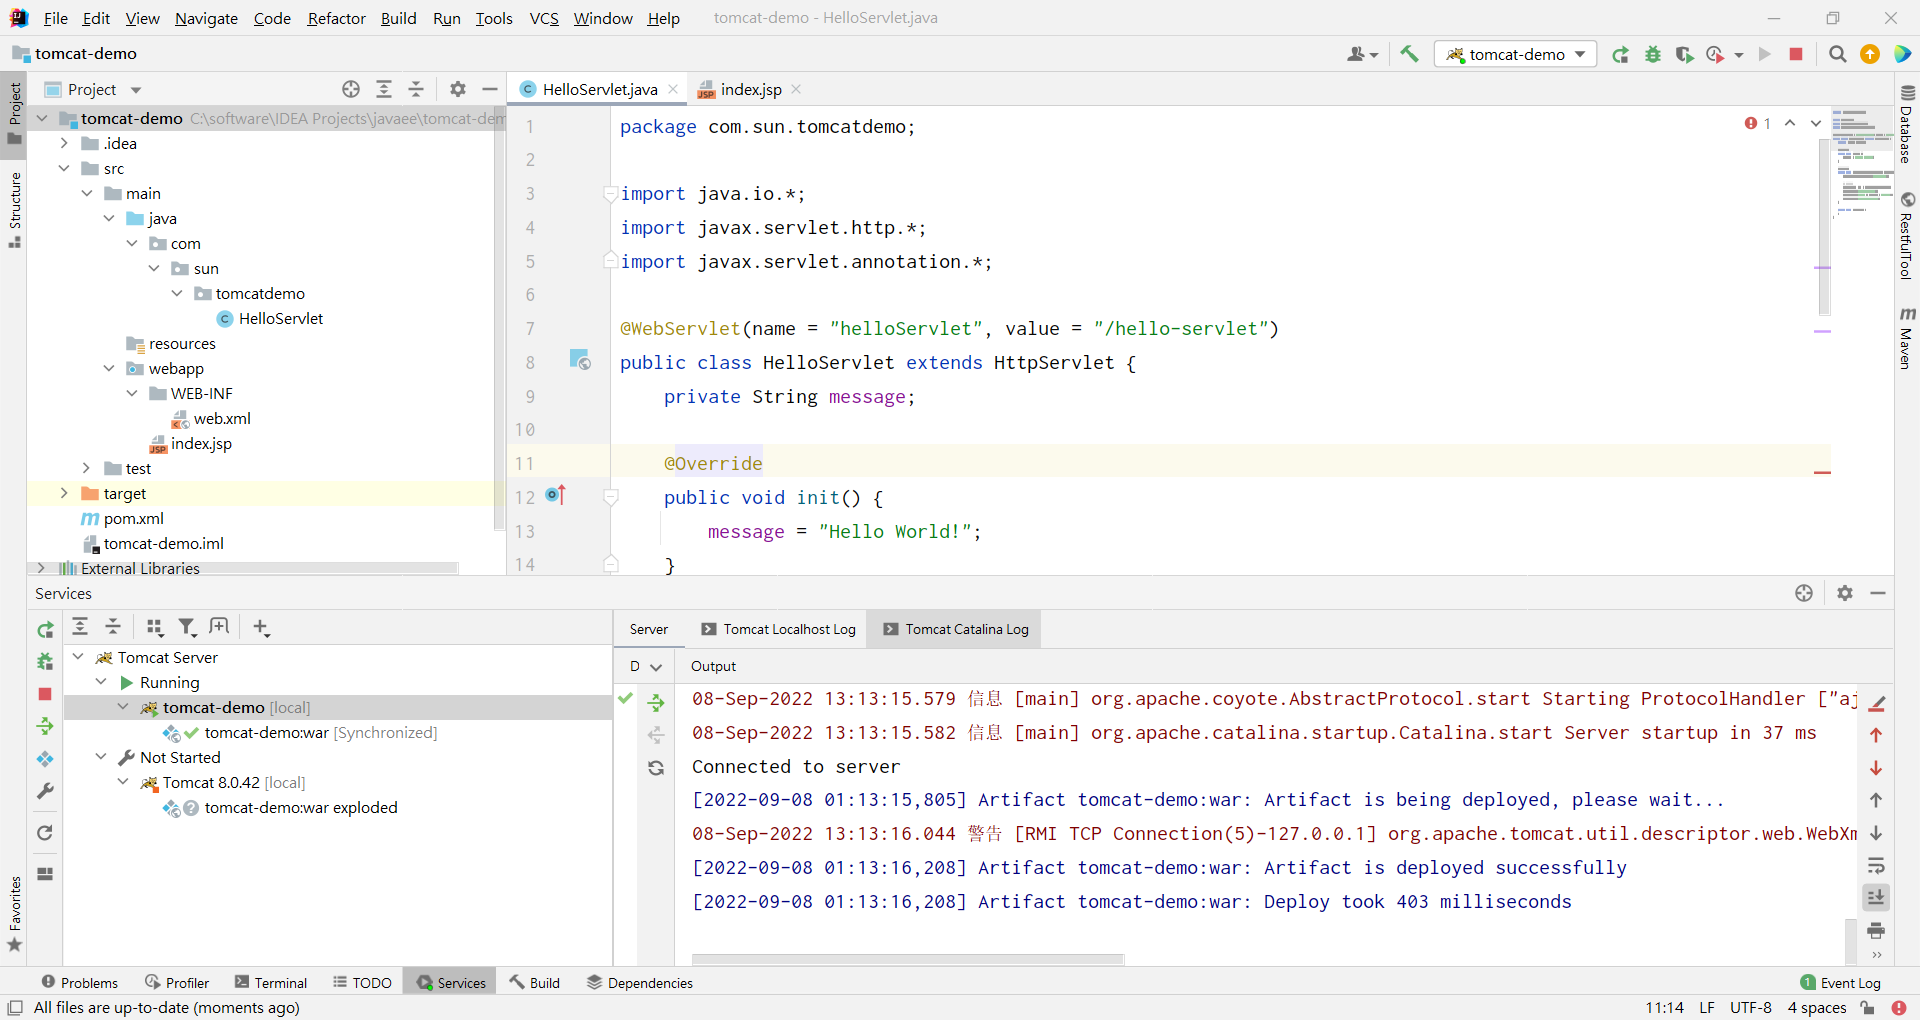This screenshot has height=1020, width=1920.
Task: Toggle soft-wrap in console output
Action: [x=1876, y=866]
